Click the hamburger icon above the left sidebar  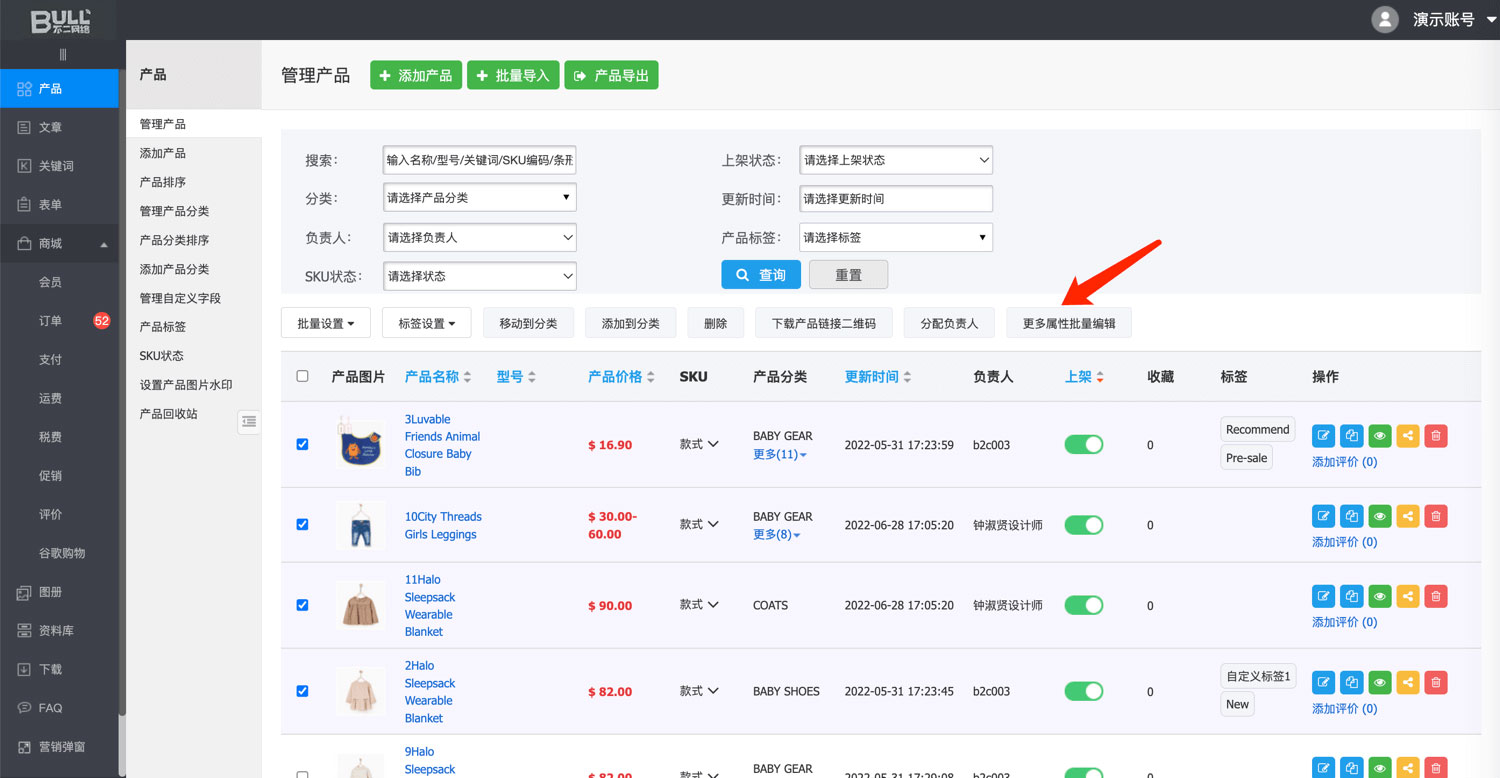pos(62,55)
